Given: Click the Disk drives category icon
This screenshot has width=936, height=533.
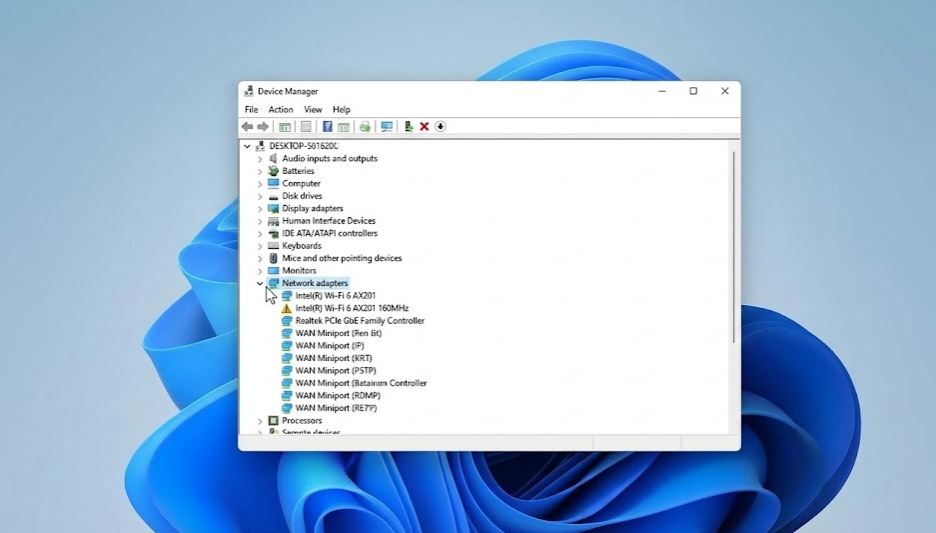Looking at the screenshot, I should [x=273, y=196].
